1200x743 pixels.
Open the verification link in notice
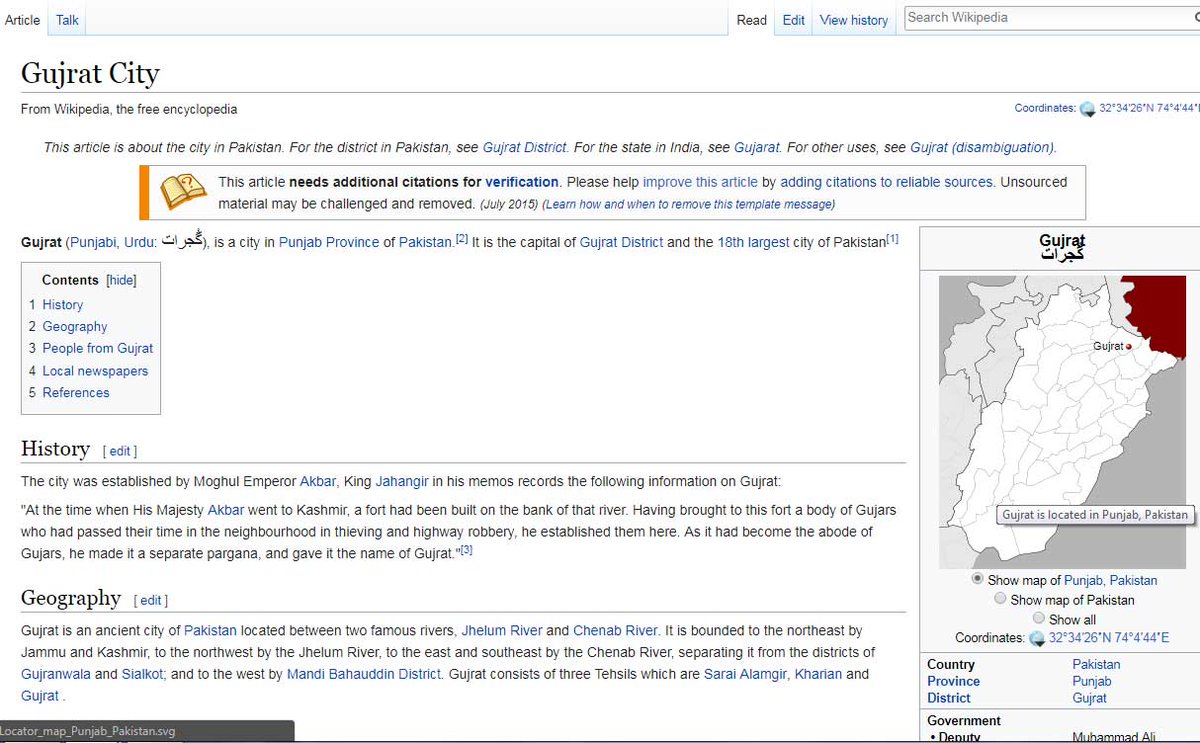(522, 182)
